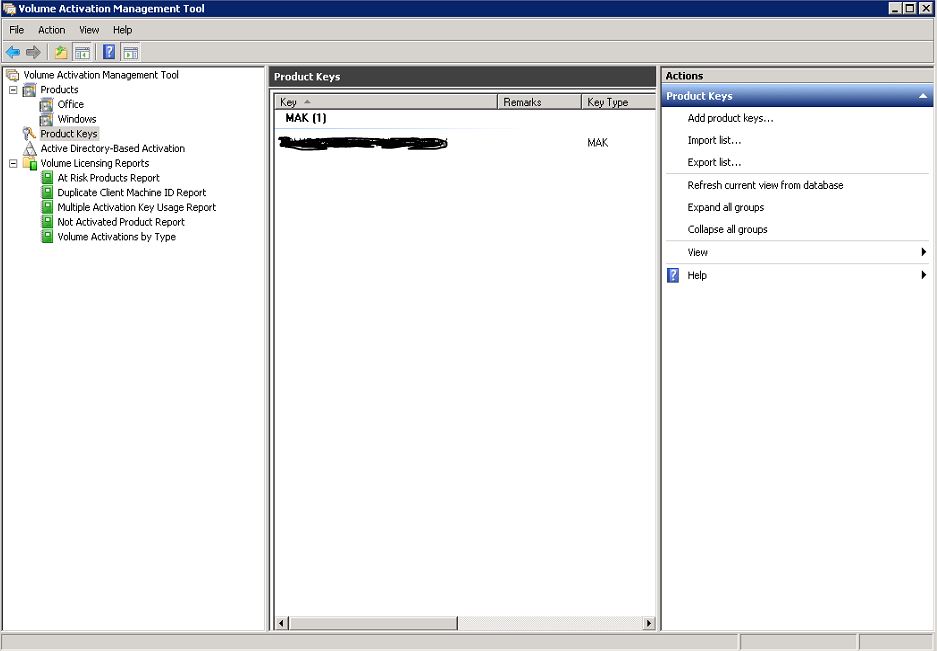Screen dimensions: 937x651
Task: Toggle the Show/Hide Console Tree toolbar icon
Action: [81, 52]
